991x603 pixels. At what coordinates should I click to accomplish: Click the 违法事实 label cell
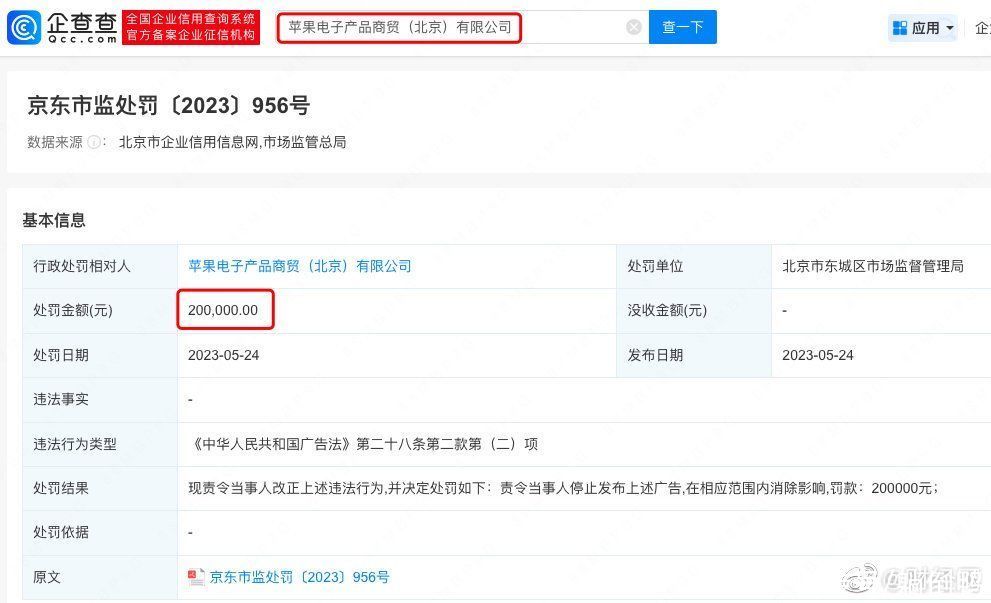pyautogui.click(x=100, y=399)
